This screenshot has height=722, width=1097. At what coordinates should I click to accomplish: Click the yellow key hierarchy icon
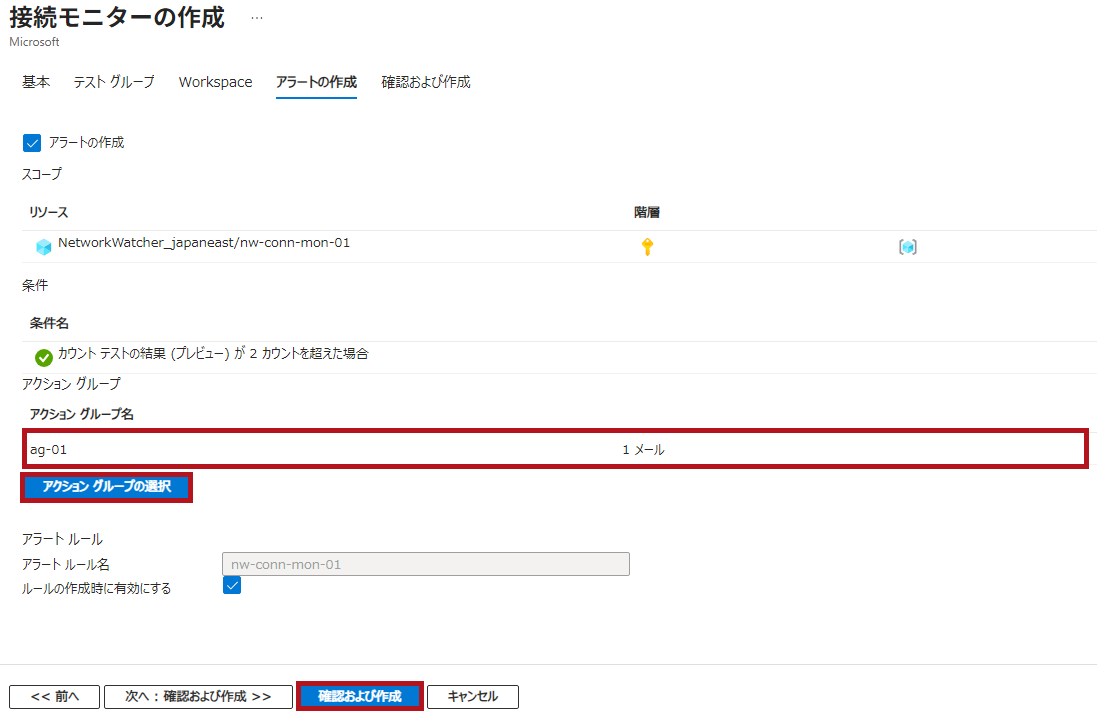coord(647,246)
